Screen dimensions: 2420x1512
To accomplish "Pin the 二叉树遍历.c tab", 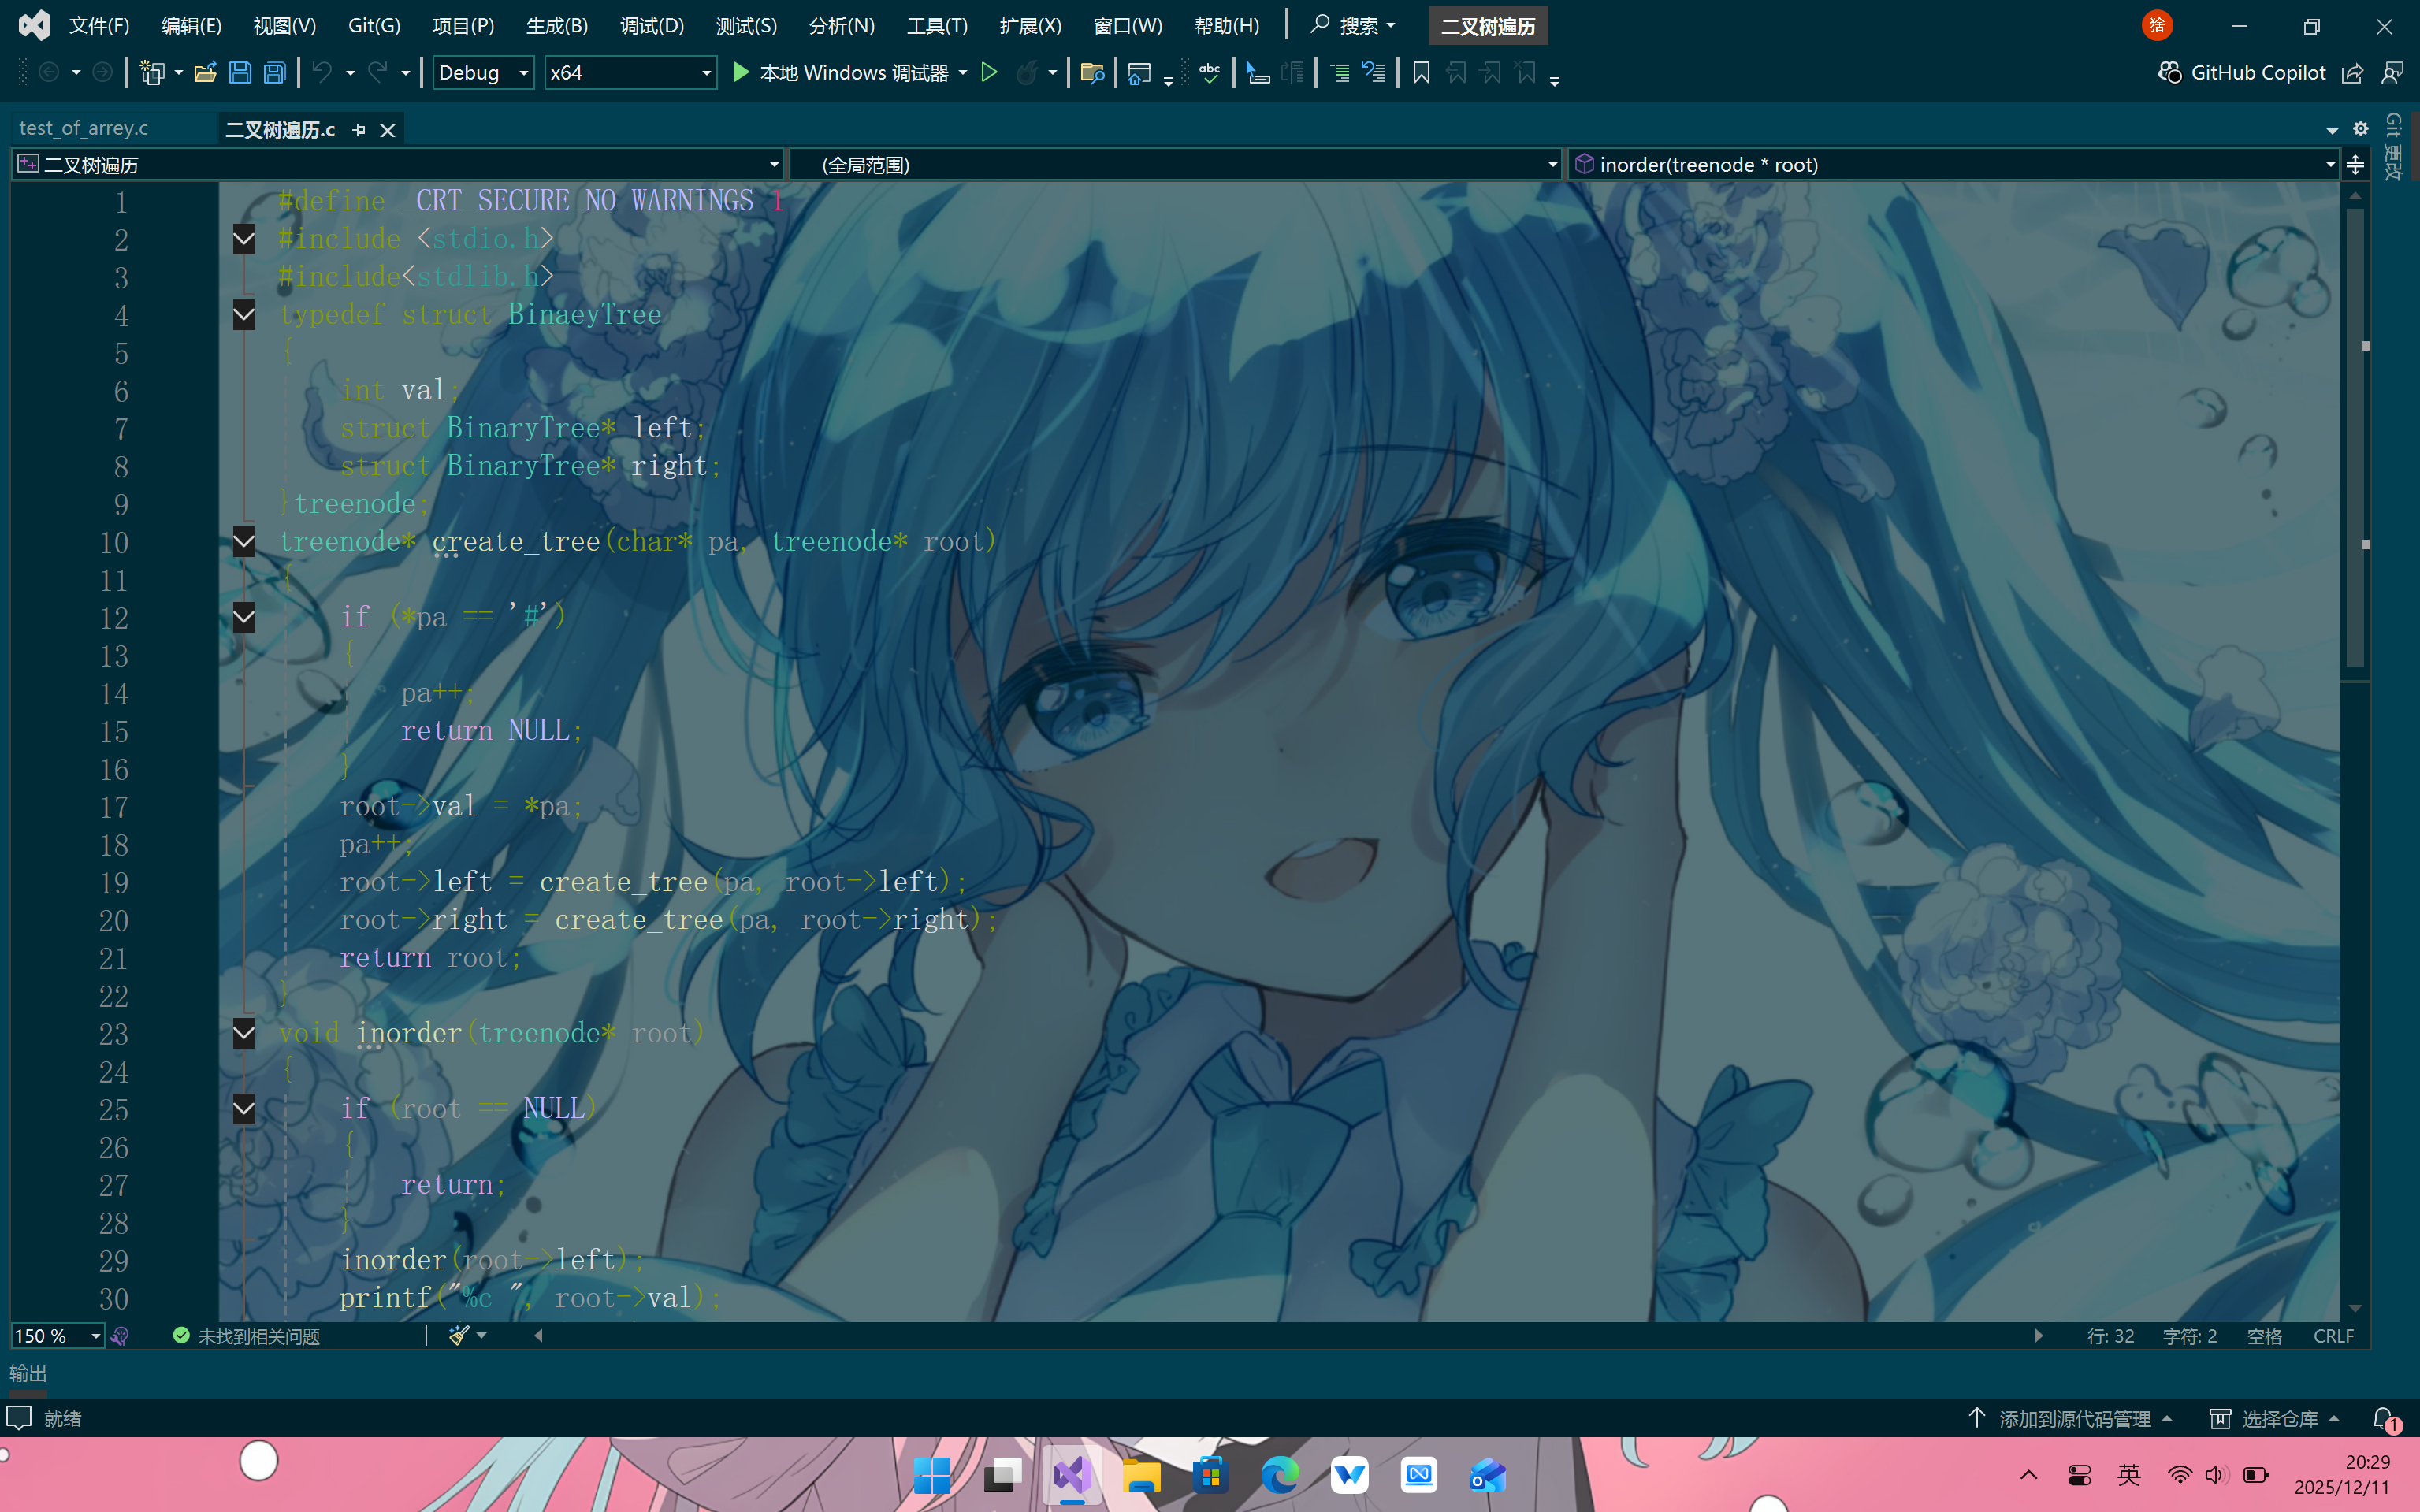I will (359, 130).
